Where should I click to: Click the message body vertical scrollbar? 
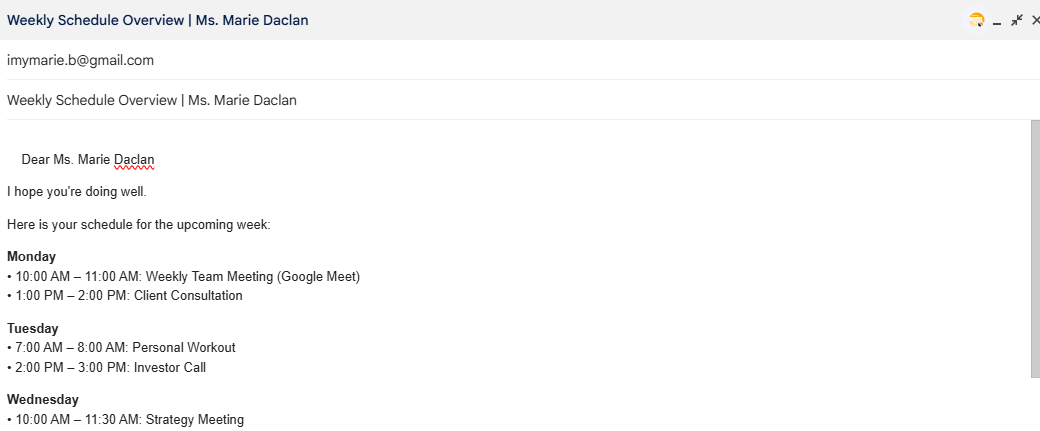click(1035, 250)
